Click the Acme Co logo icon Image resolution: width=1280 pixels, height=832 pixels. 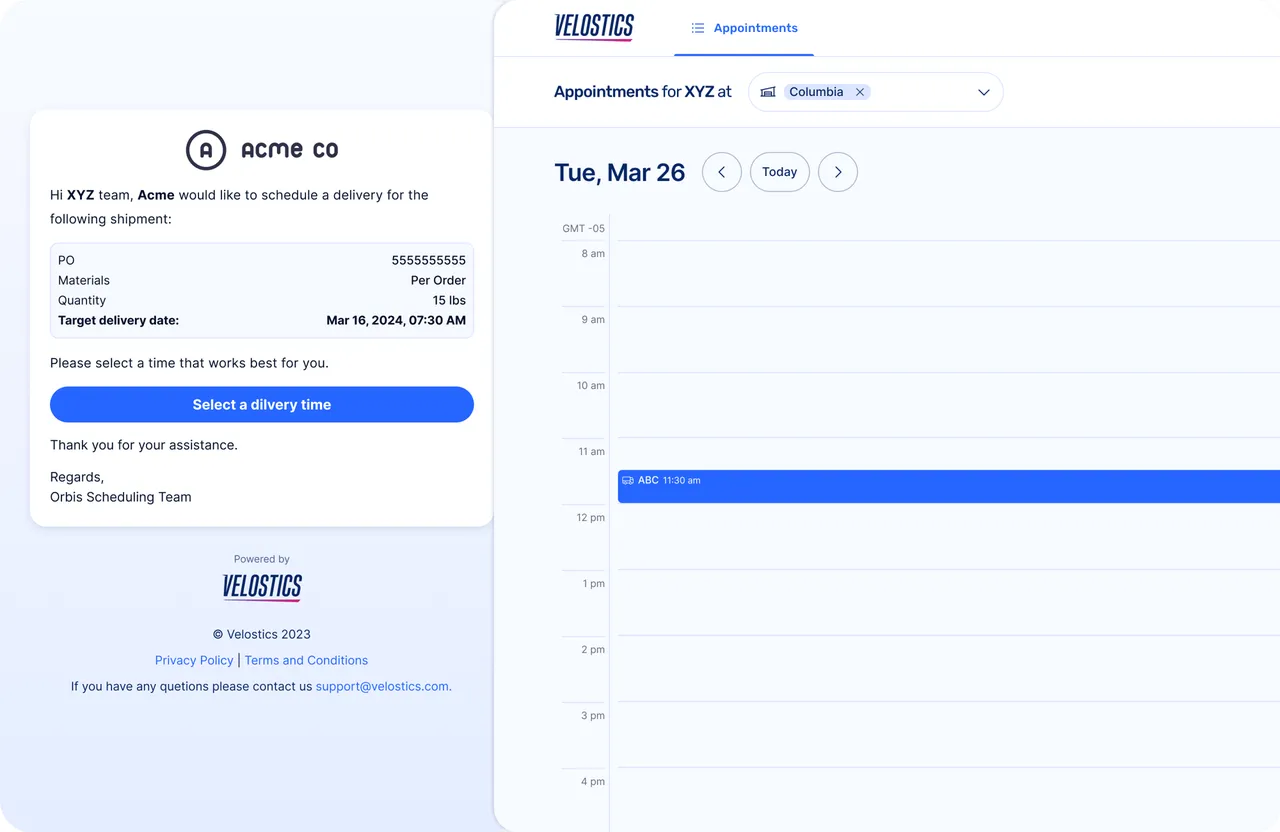coord(206,150)
